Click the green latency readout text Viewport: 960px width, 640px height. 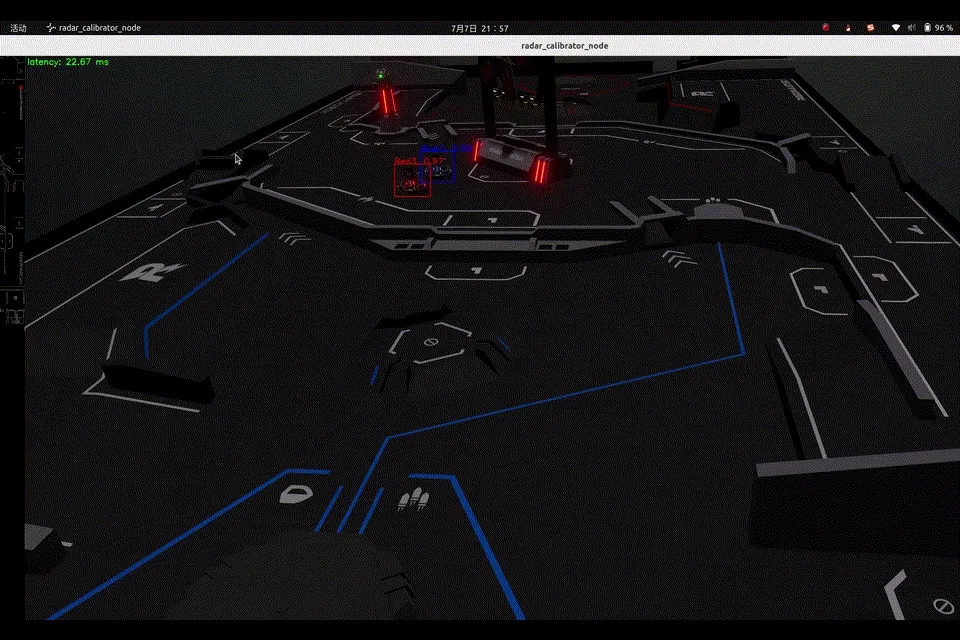(69, 62)
